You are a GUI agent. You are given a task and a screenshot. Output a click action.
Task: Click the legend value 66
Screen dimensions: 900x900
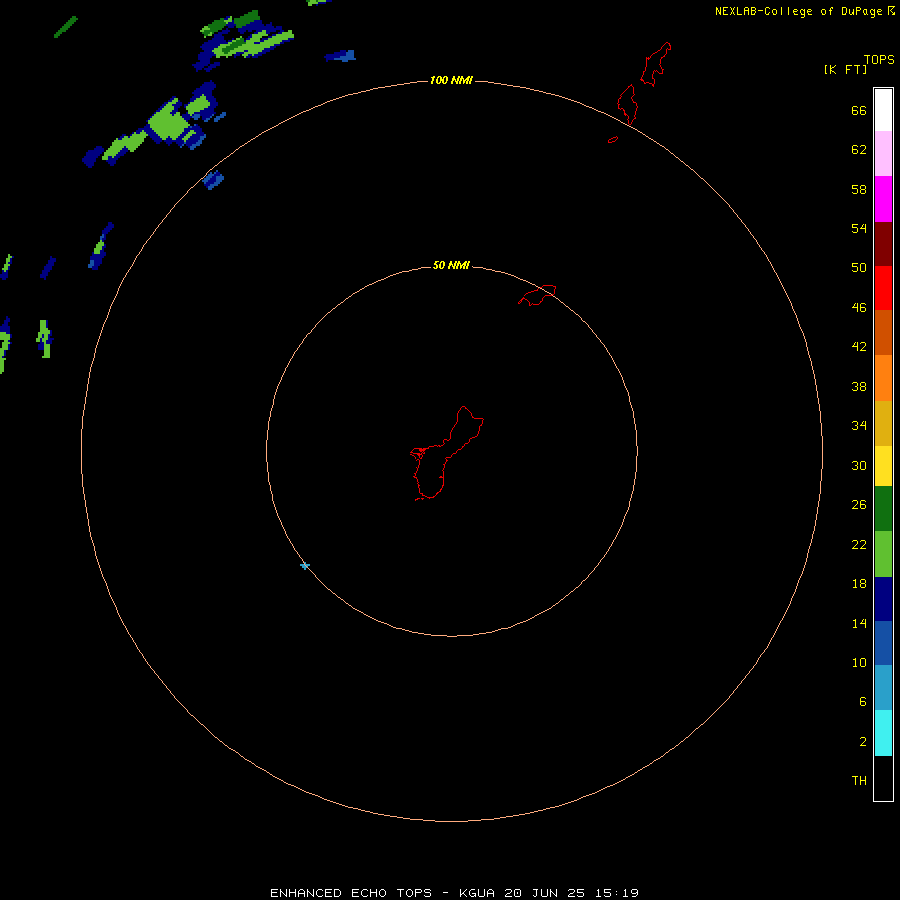[x=859, y=111]
